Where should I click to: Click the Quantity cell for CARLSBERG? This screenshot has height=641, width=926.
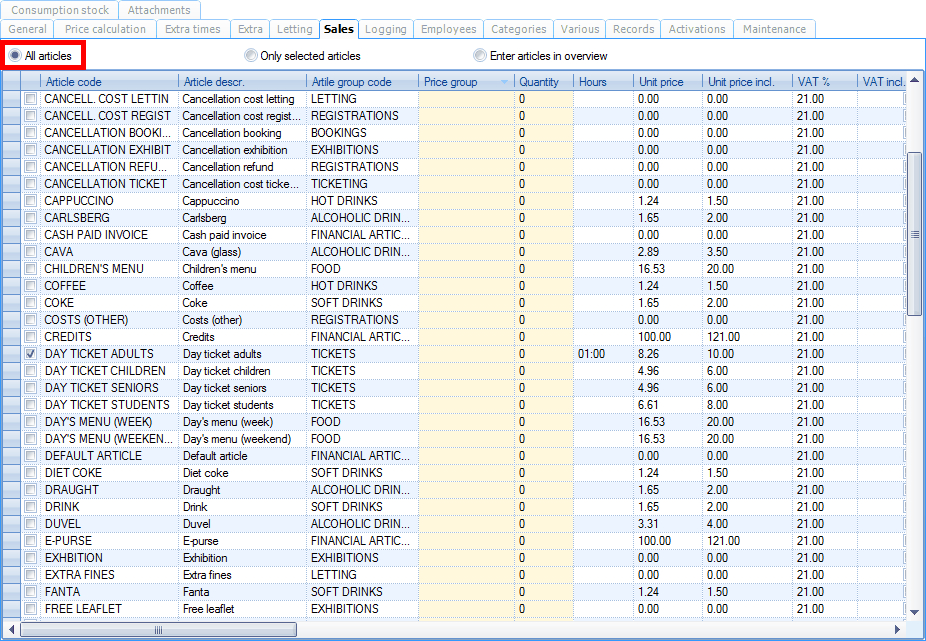click(x=544, y=218)
